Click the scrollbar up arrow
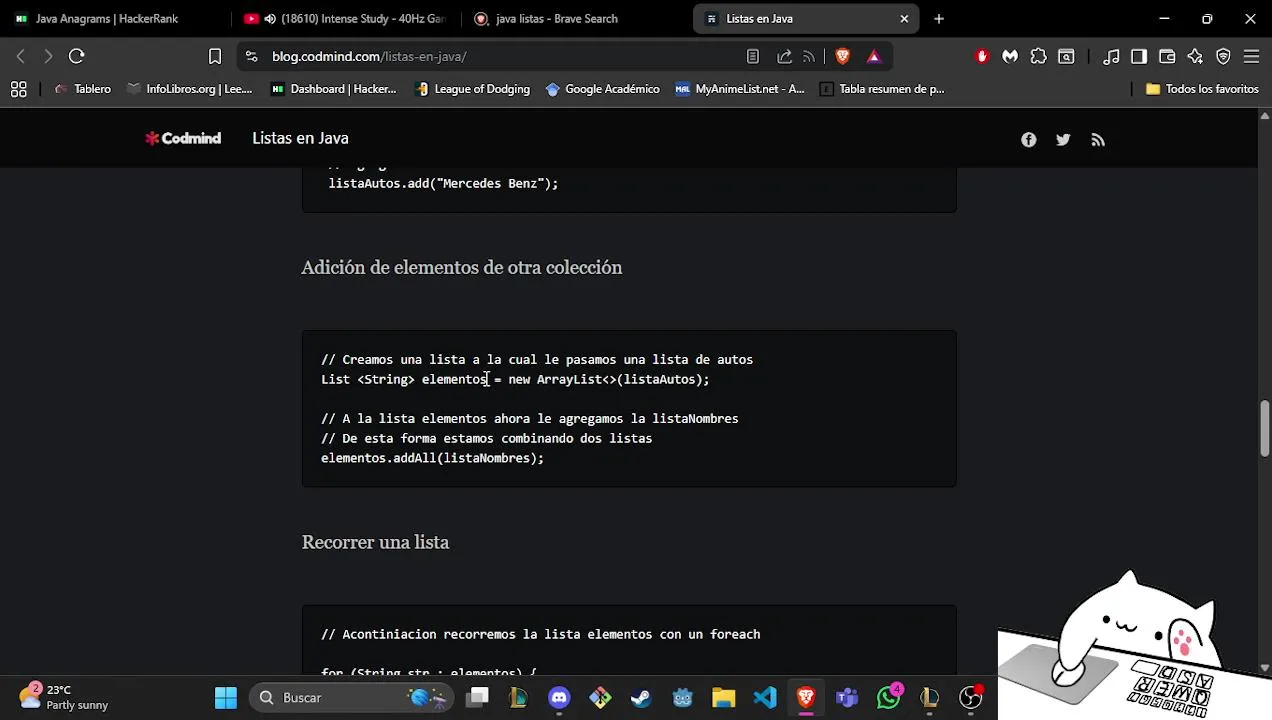The height and width of the screenshot is (720, 1272). [x=1264, y=117]
